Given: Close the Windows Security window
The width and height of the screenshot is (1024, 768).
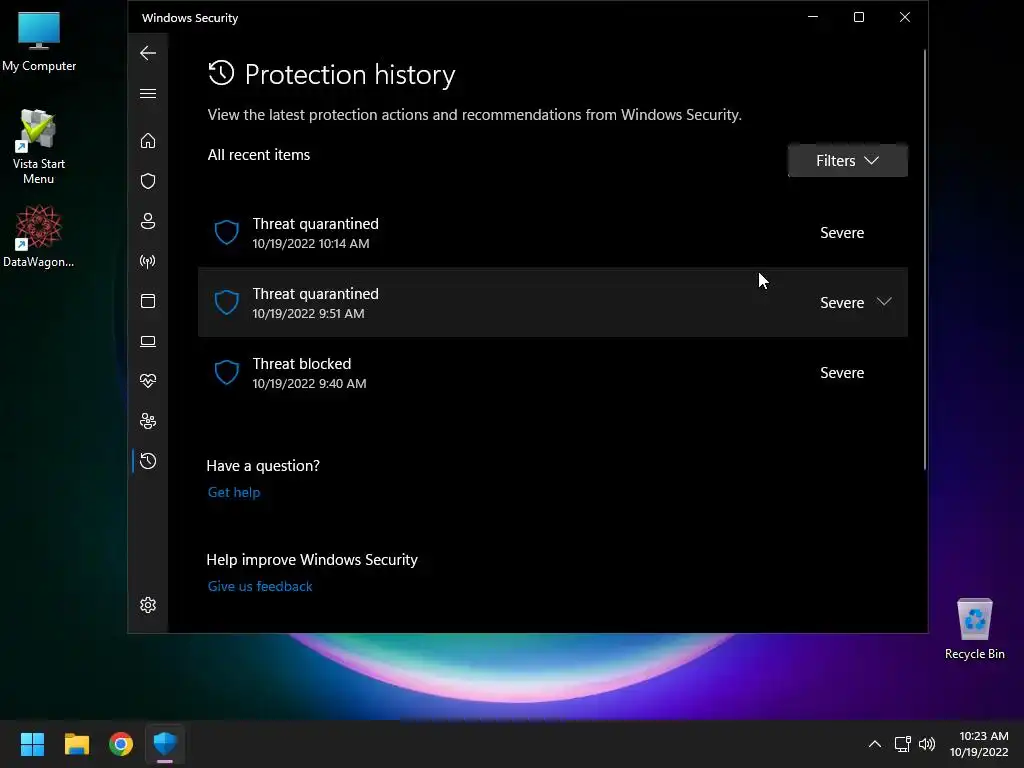Looking at the screenshot, I should pos(904,17).
